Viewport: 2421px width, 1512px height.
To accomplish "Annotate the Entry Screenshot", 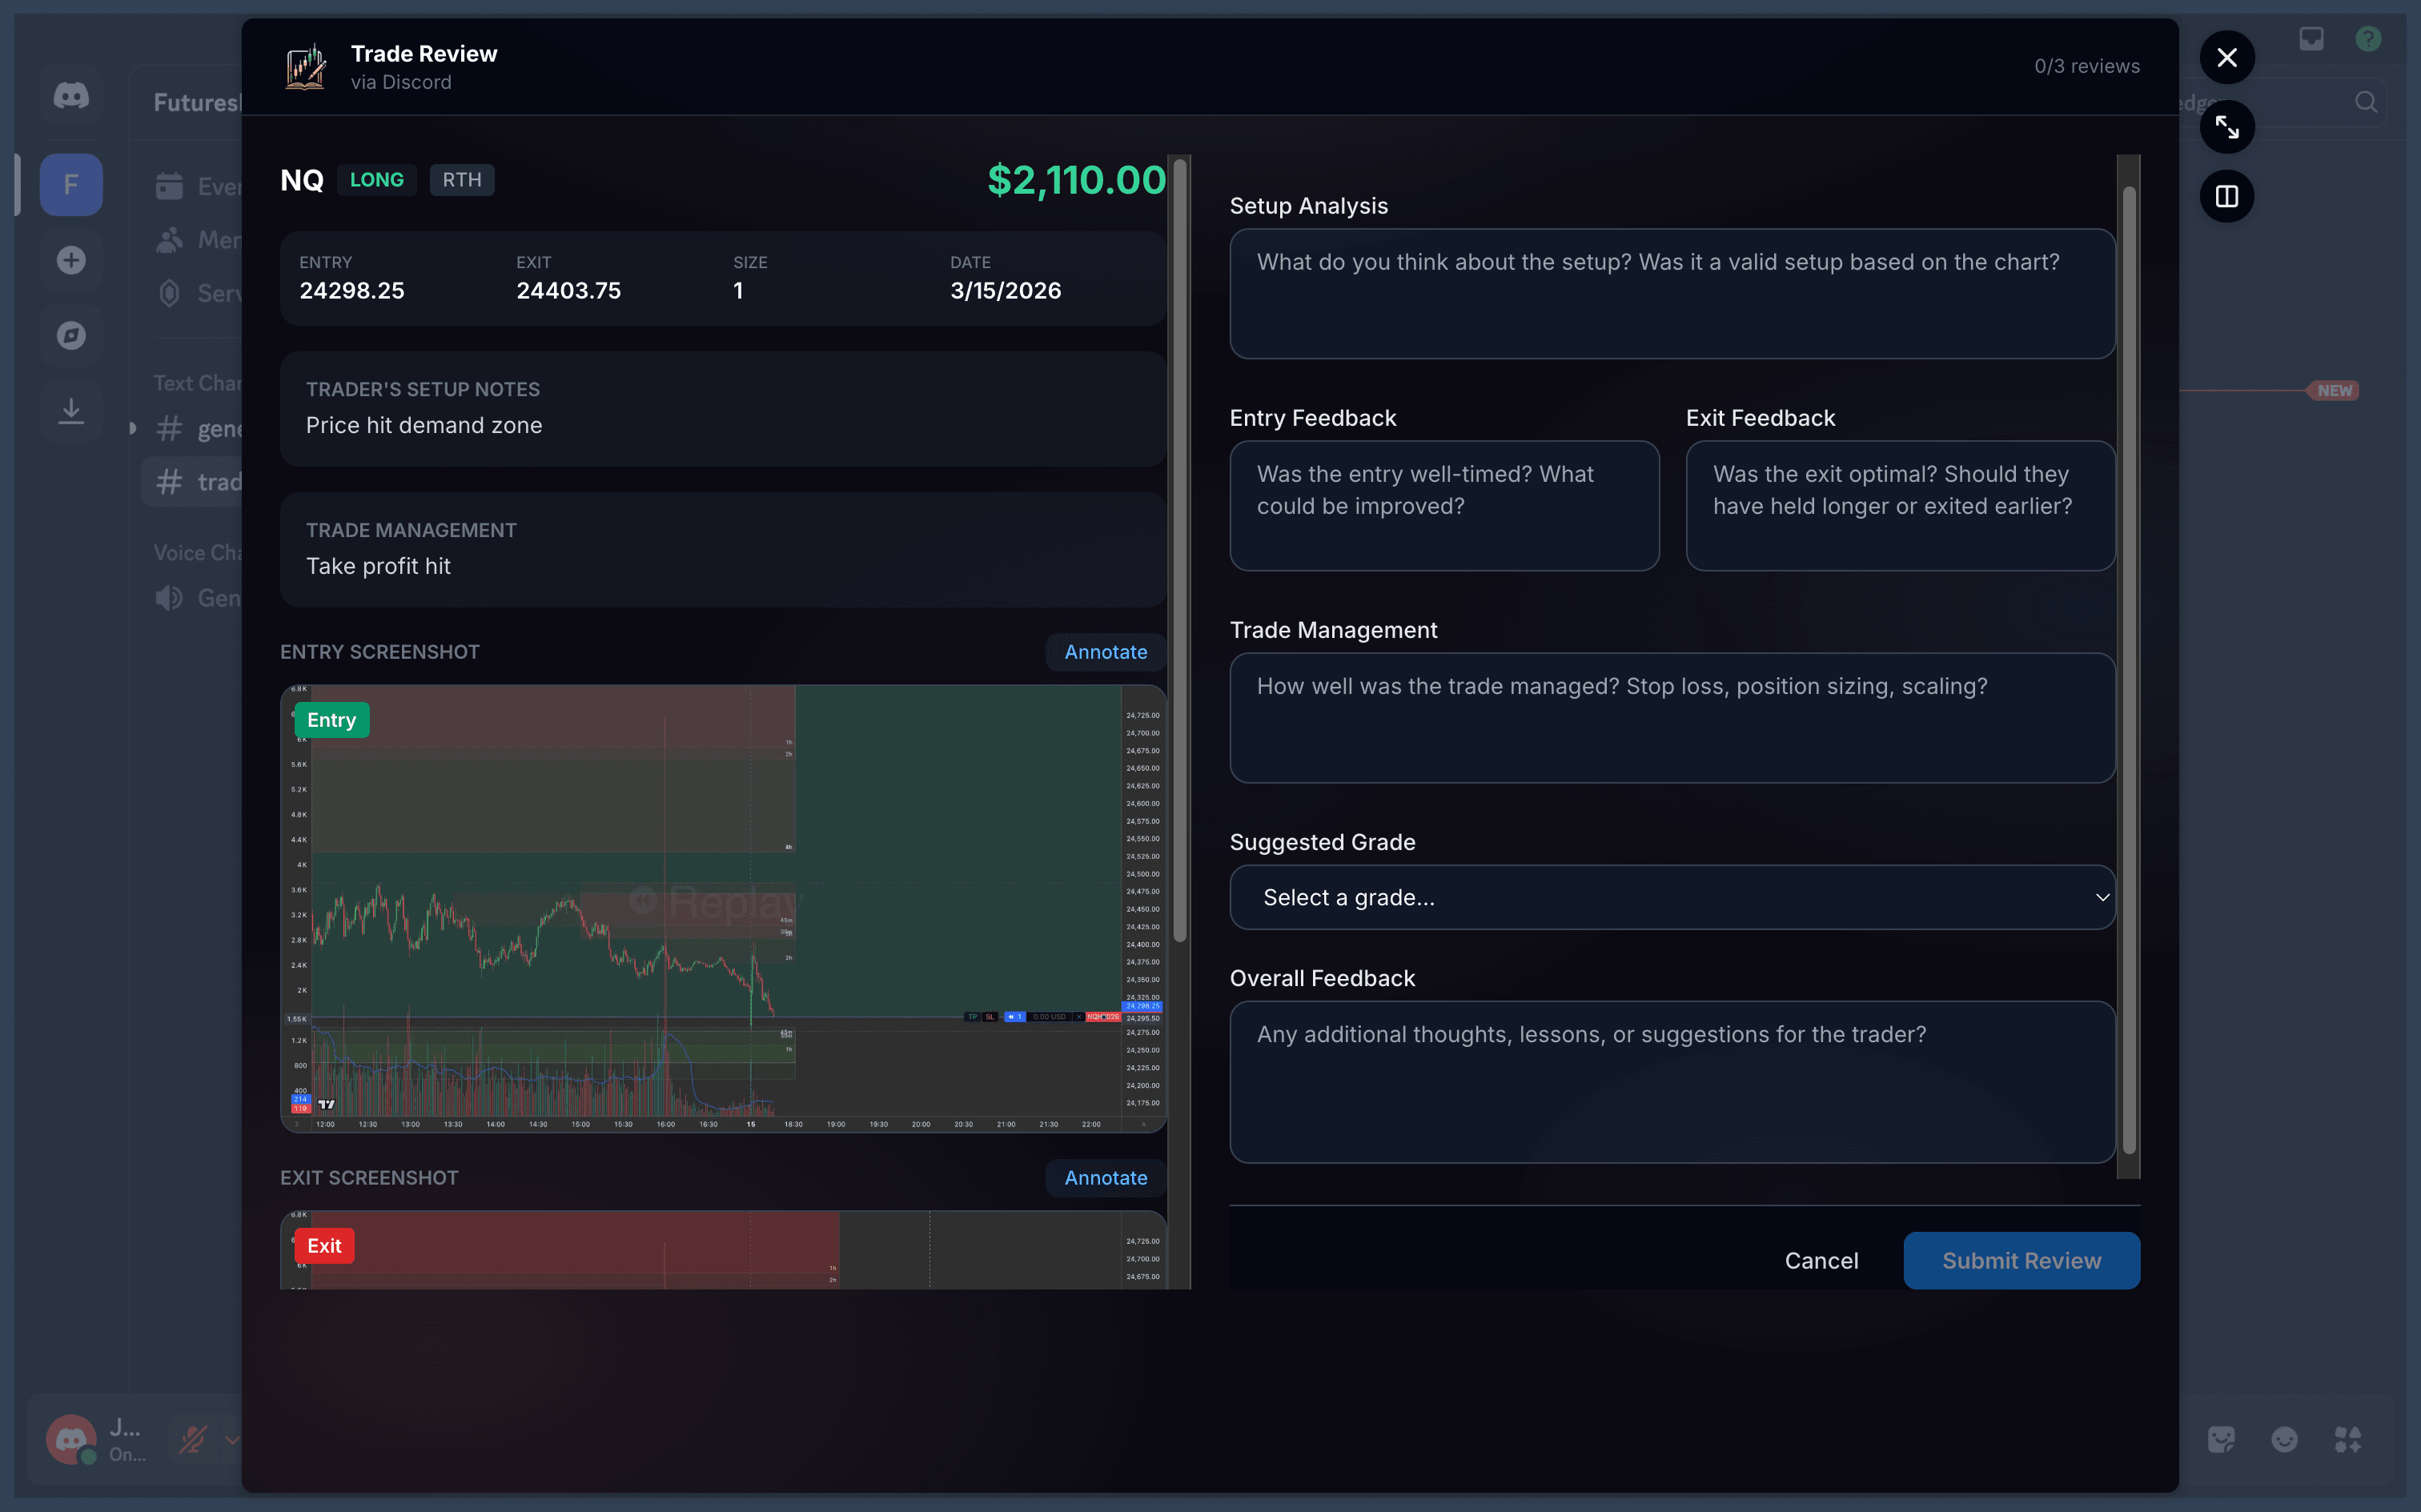I will (1104, 652).
